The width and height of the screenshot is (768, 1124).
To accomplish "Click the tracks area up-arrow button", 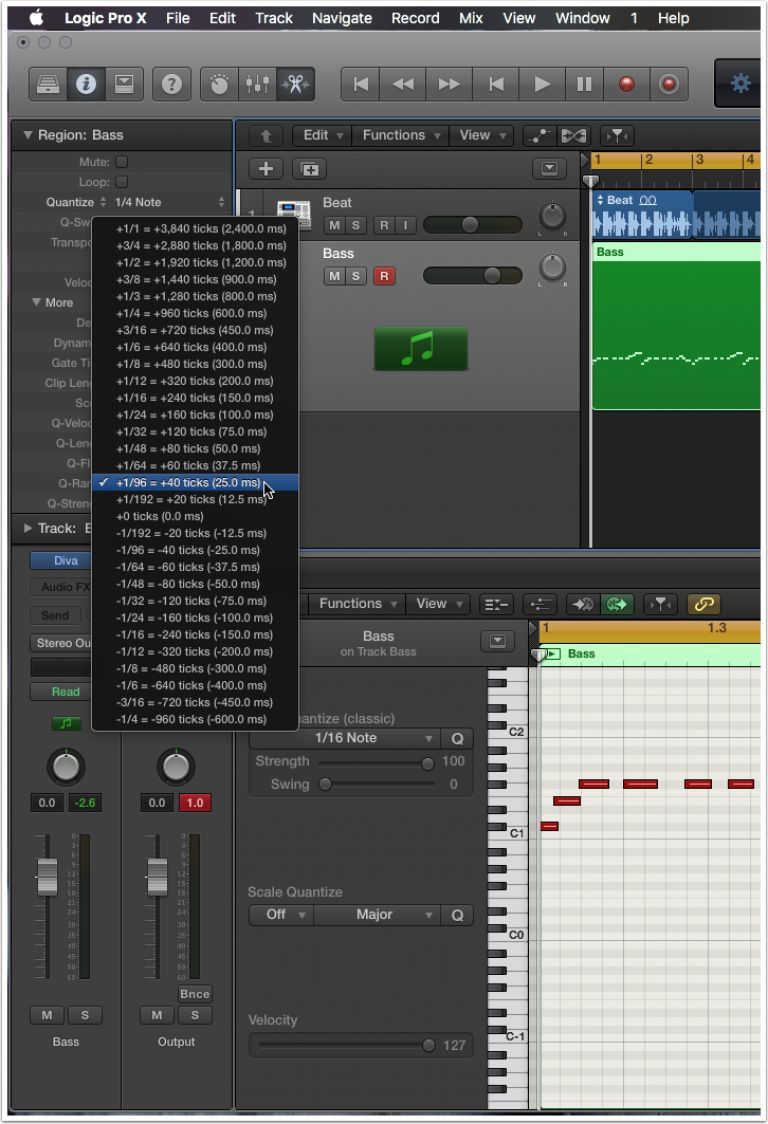I will (x=266, y=135).
